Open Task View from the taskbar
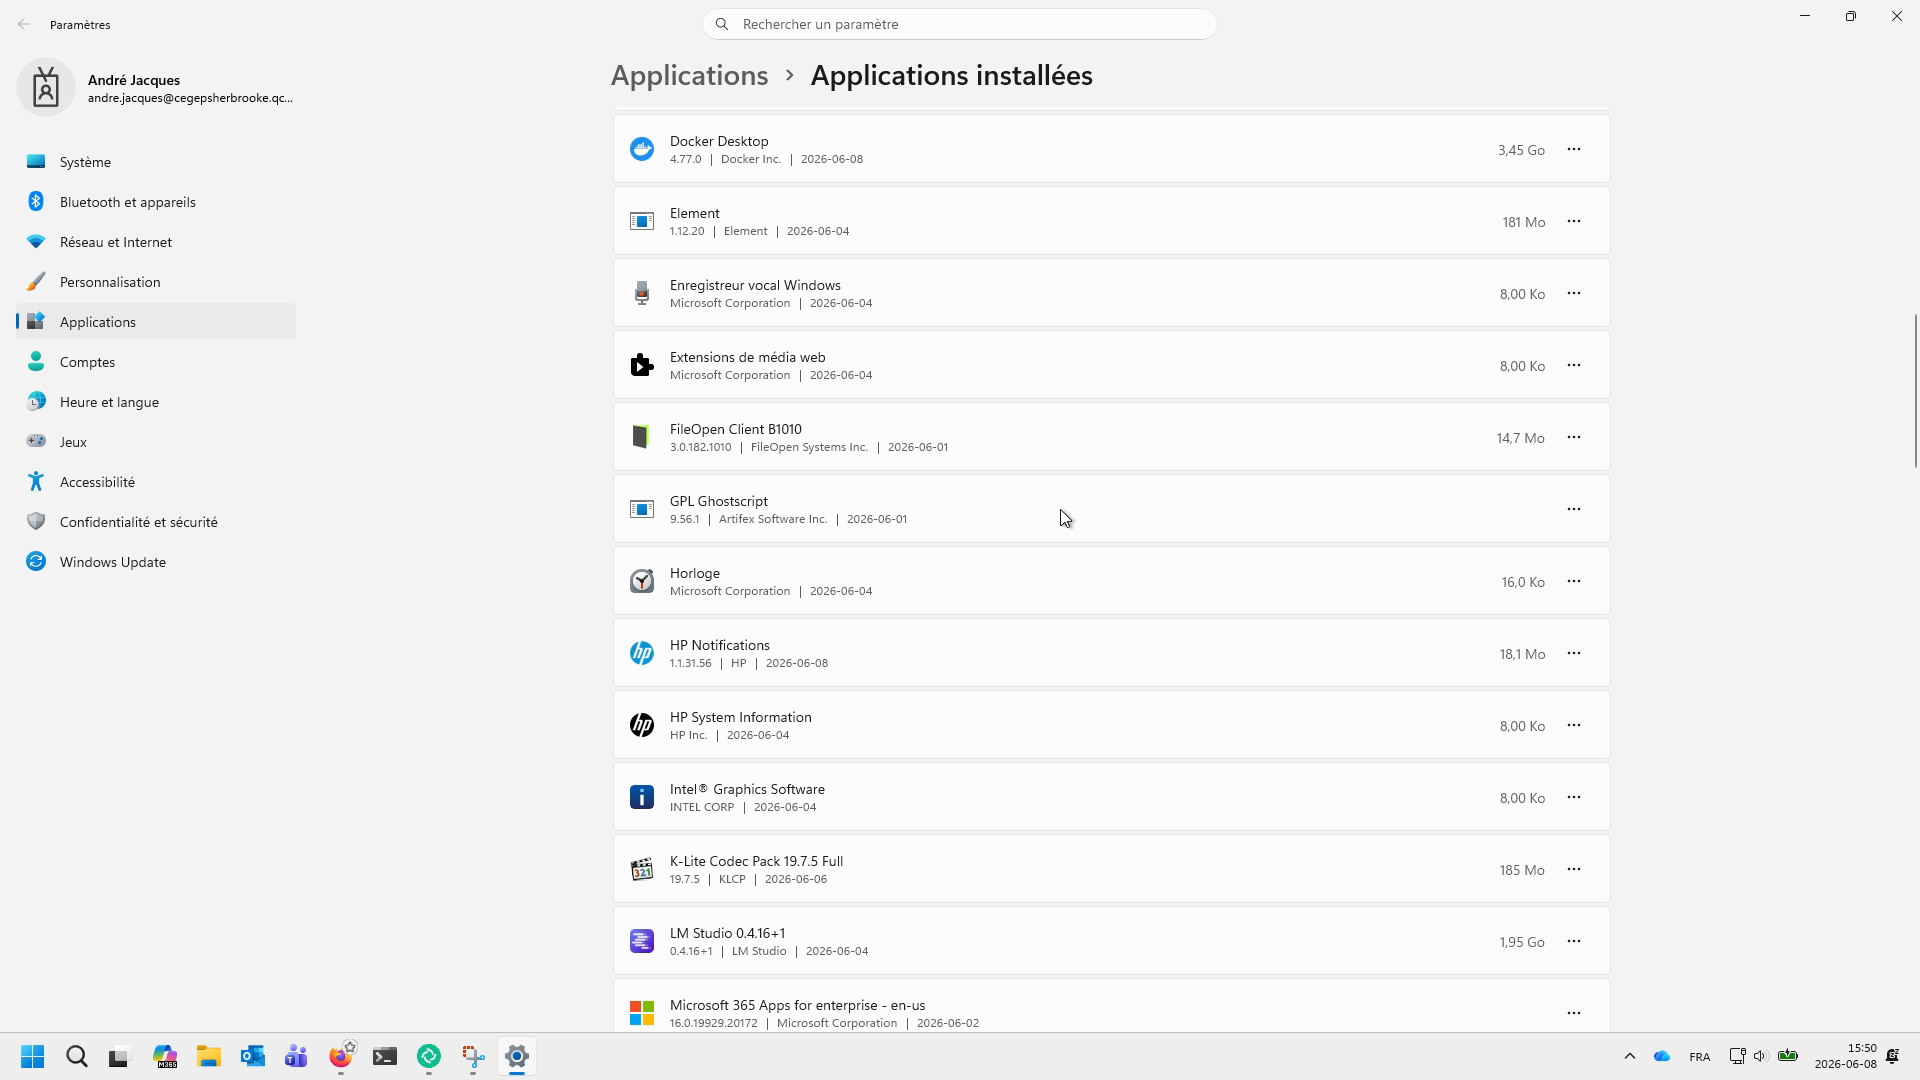Screen dimensions: 1920x1080 [120, 1057]
